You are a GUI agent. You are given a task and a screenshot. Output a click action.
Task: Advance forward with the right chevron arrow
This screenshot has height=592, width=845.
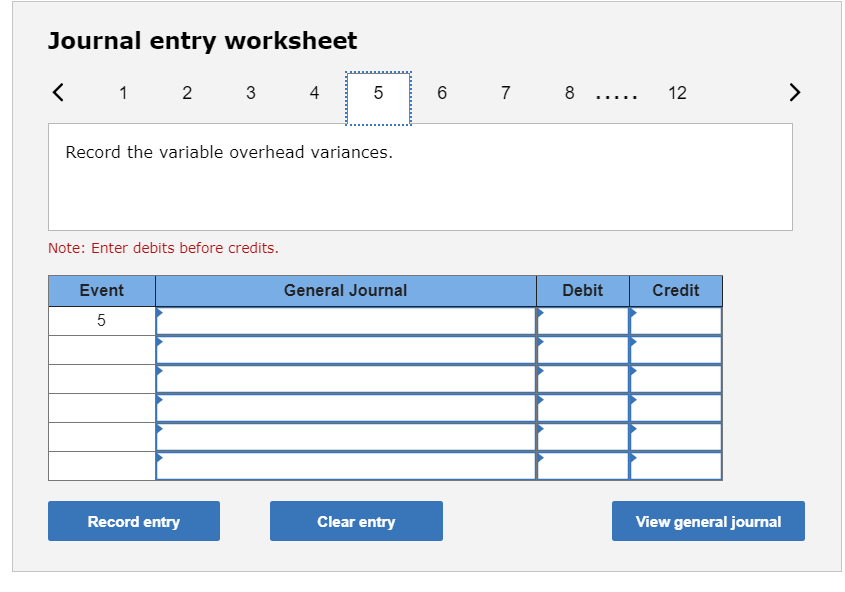(794, 92)
